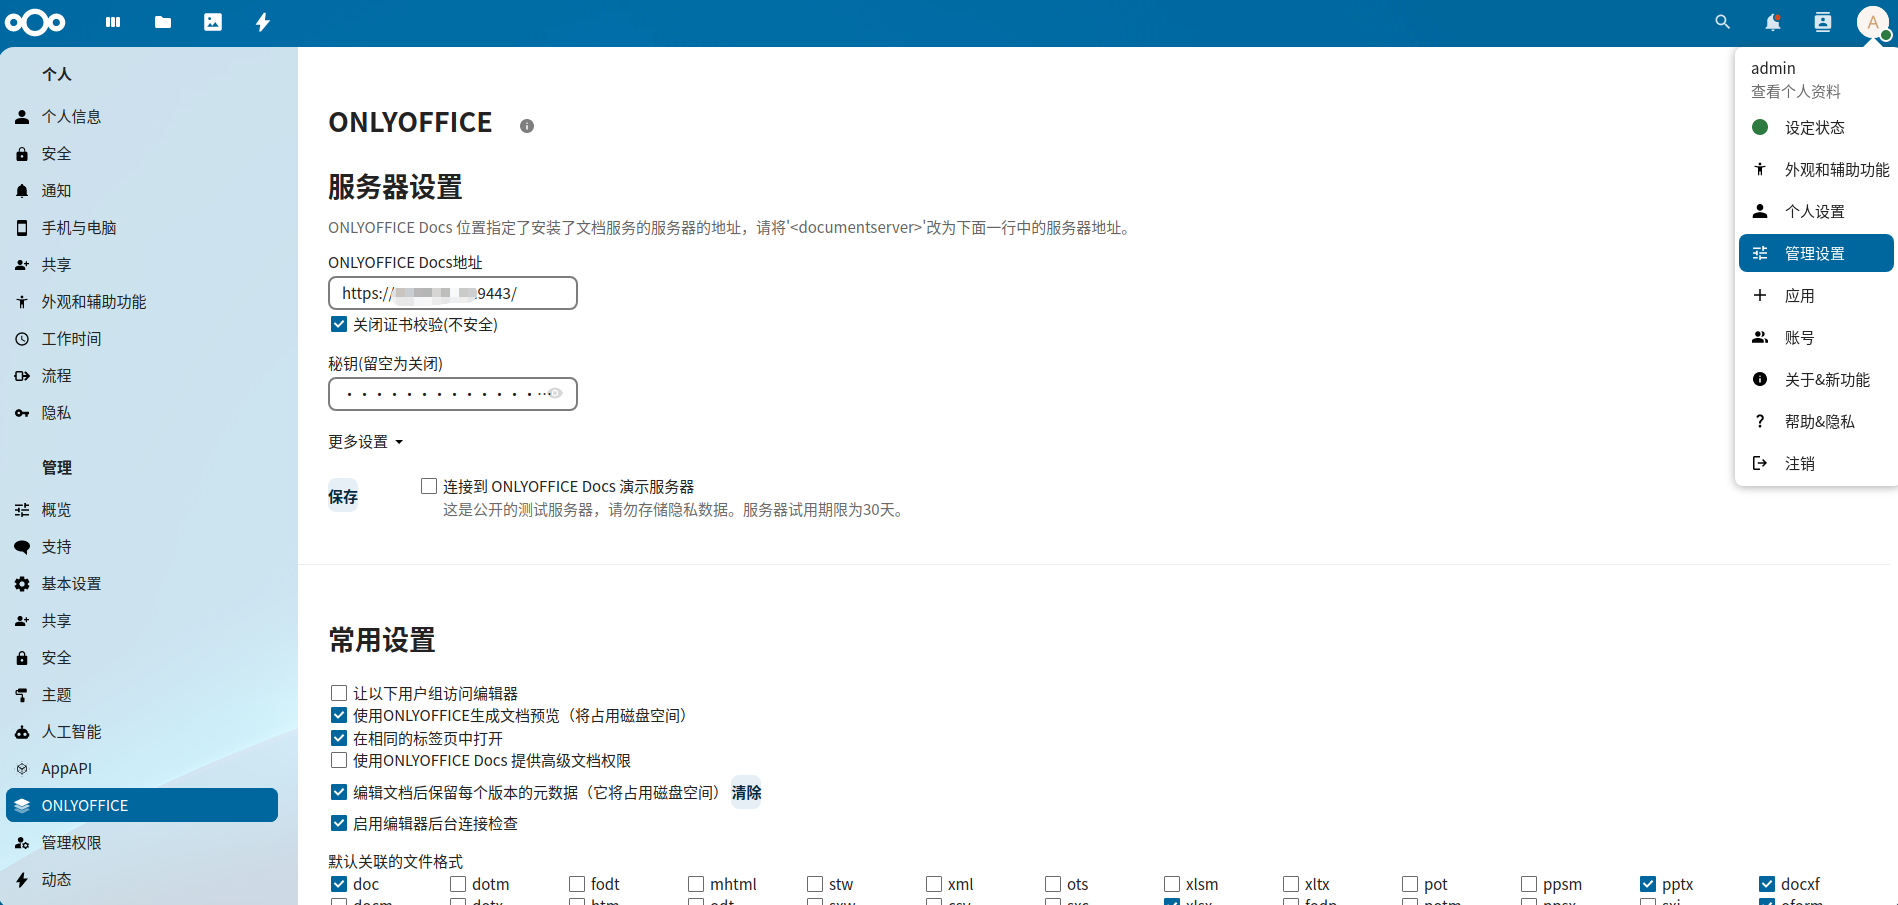The width and height of the screenshot is (1898, 905).
Task: Select 帮助&隐私 in user menu
Action: [1816, 422]
